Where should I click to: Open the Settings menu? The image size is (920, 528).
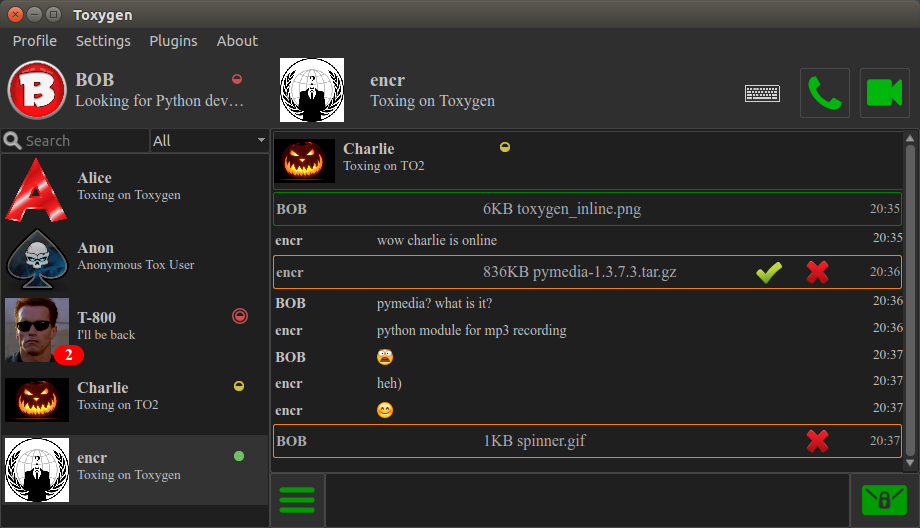pyautogui.click(x=103, y=41)
